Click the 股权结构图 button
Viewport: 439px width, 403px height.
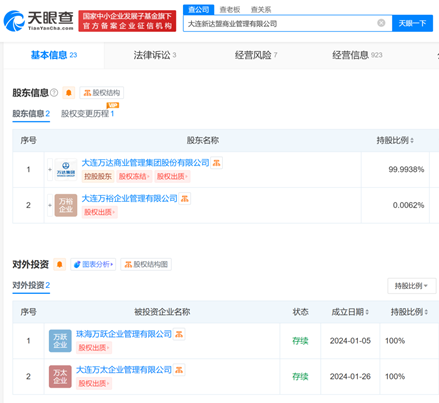pos(146,264)
